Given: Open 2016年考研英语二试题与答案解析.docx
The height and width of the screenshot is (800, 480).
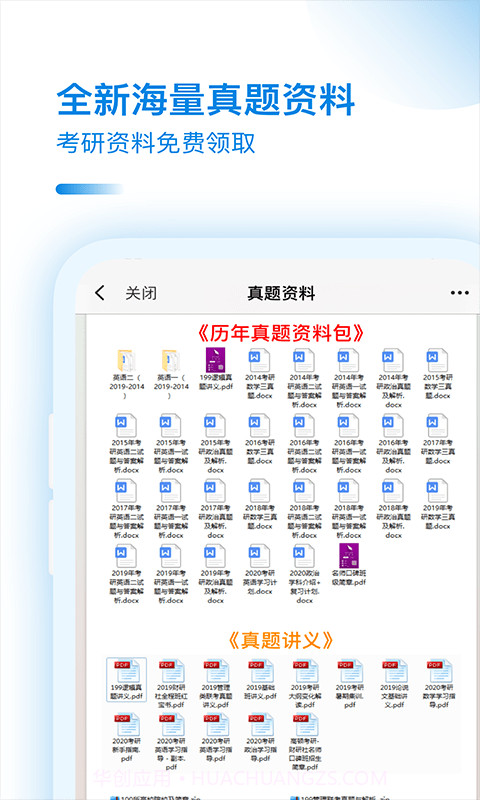Looking at the screenshot, I should coord(305,443).
